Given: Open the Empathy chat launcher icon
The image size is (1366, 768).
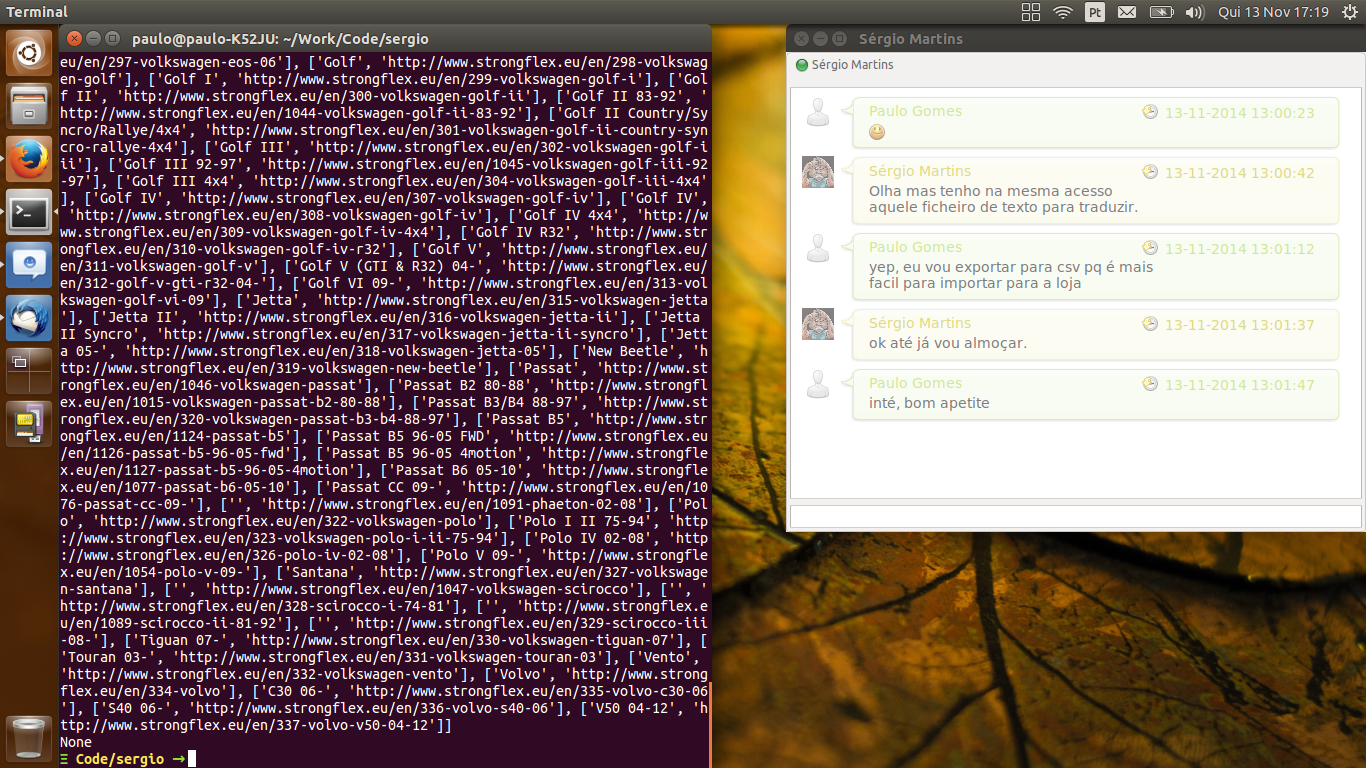Looking at the screenshot, I should [29, 265].
